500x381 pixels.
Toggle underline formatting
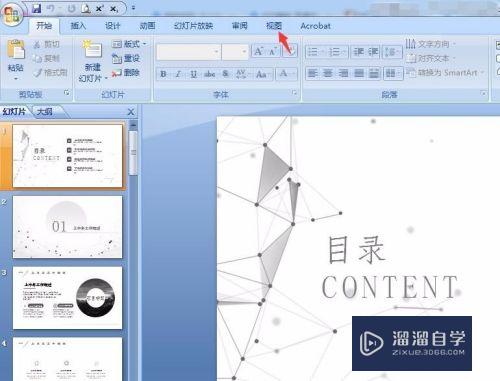(194, 74)
